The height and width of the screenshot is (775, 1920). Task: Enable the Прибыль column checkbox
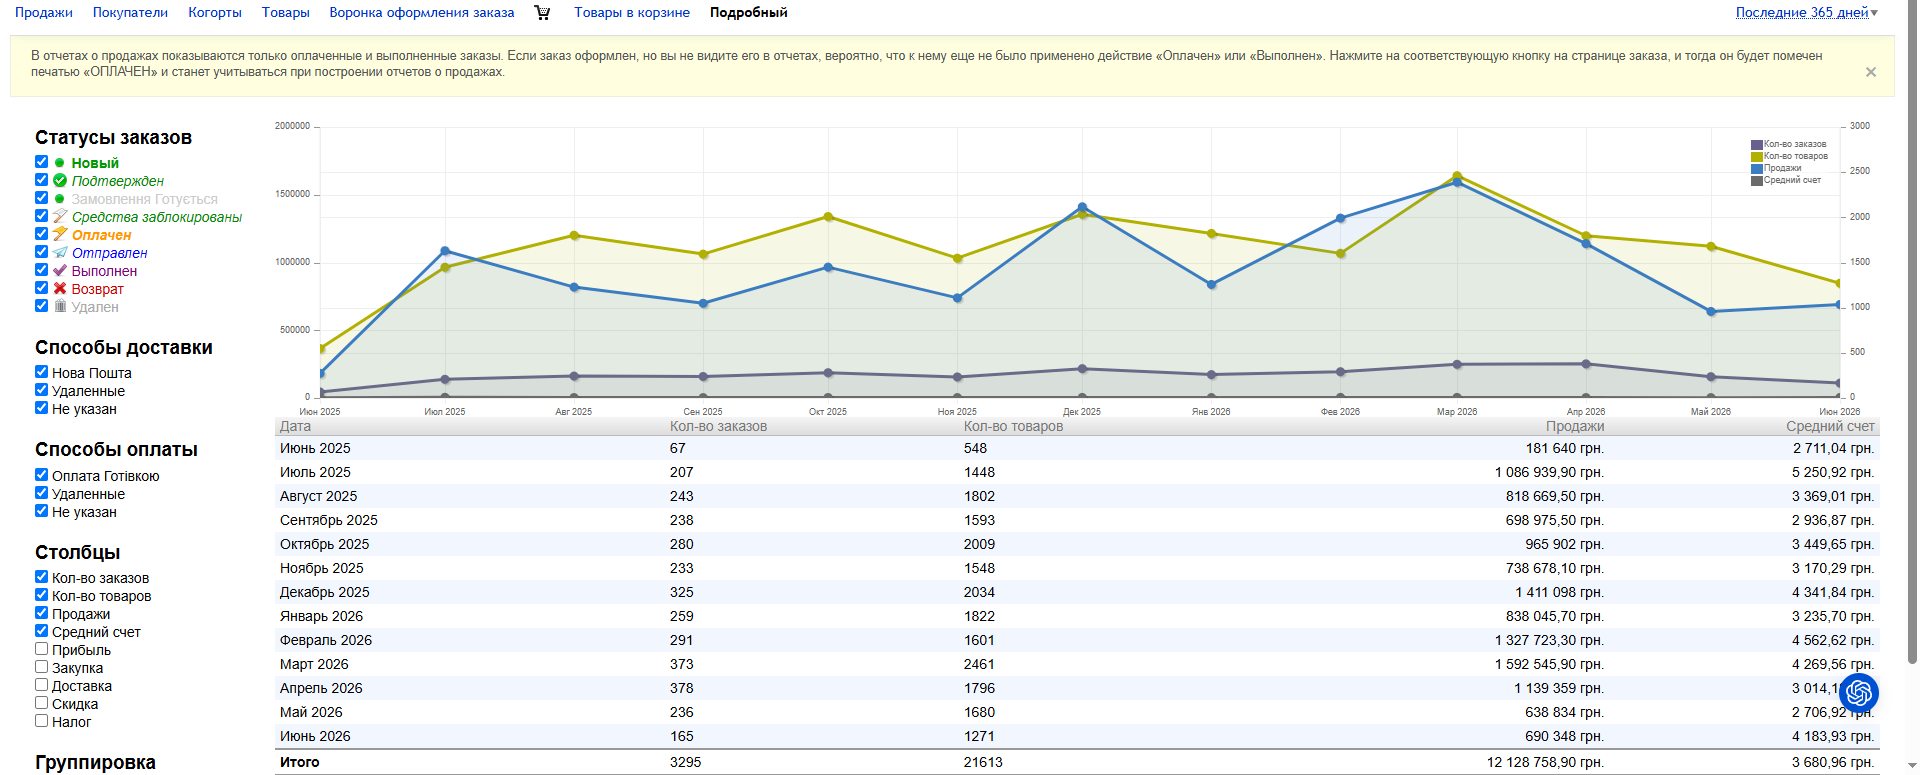41,649
